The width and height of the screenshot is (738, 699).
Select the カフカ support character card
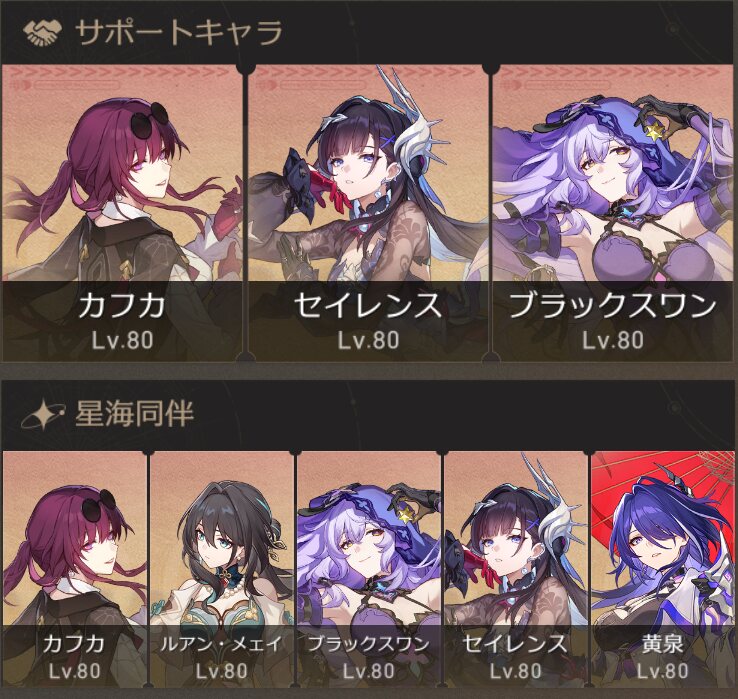click(122, 213)
